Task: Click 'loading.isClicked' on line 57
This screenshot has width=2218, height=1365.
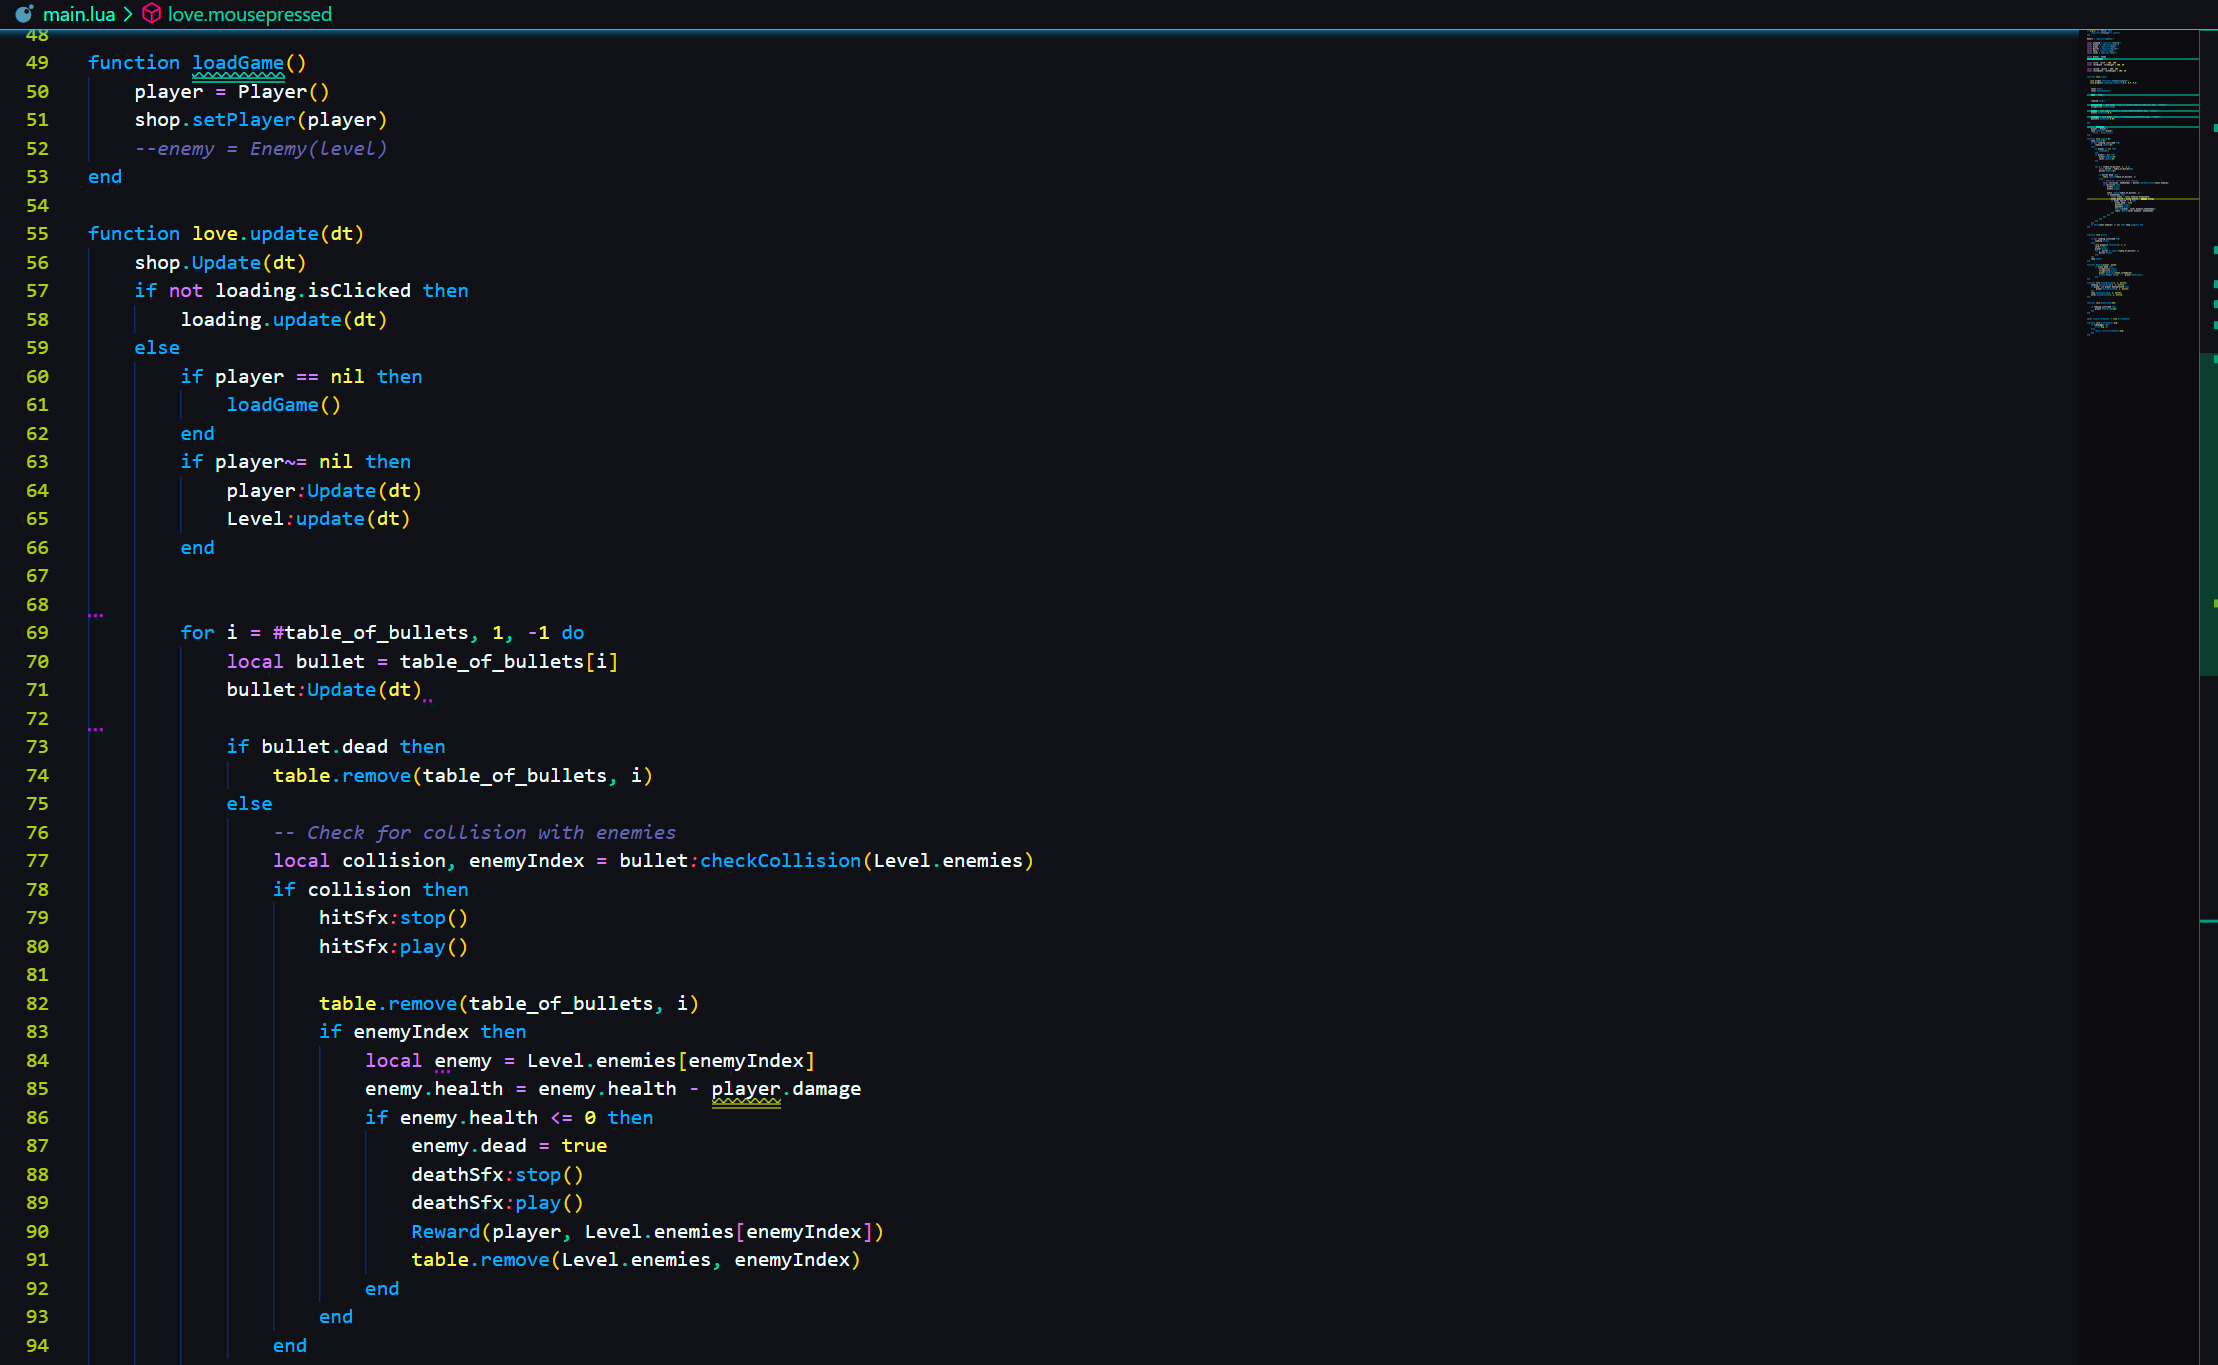Action: pos(313,291)
